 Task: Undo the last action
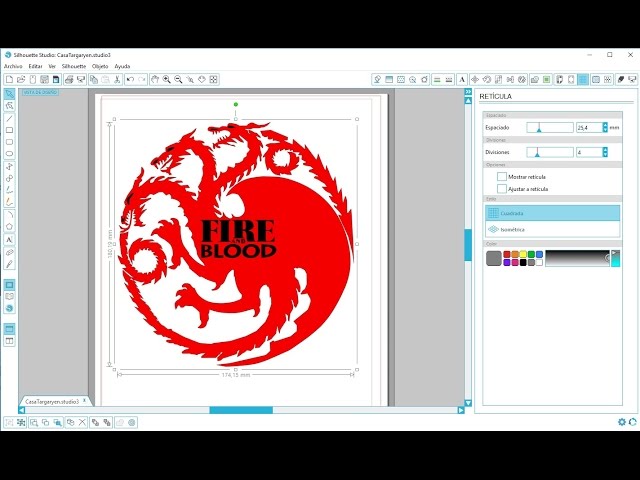point(130,79)
